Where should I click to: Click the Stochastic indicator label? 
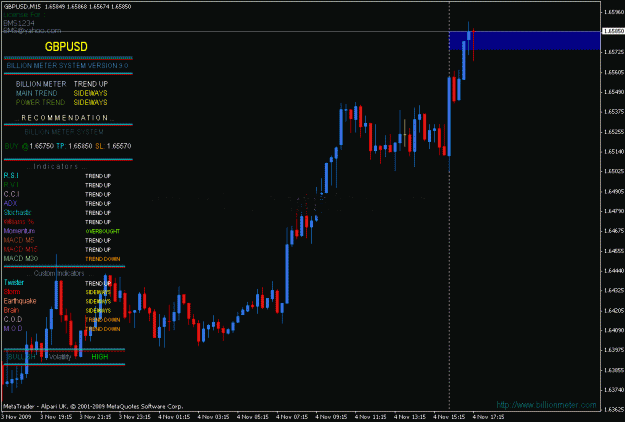(x=18, y=212)
